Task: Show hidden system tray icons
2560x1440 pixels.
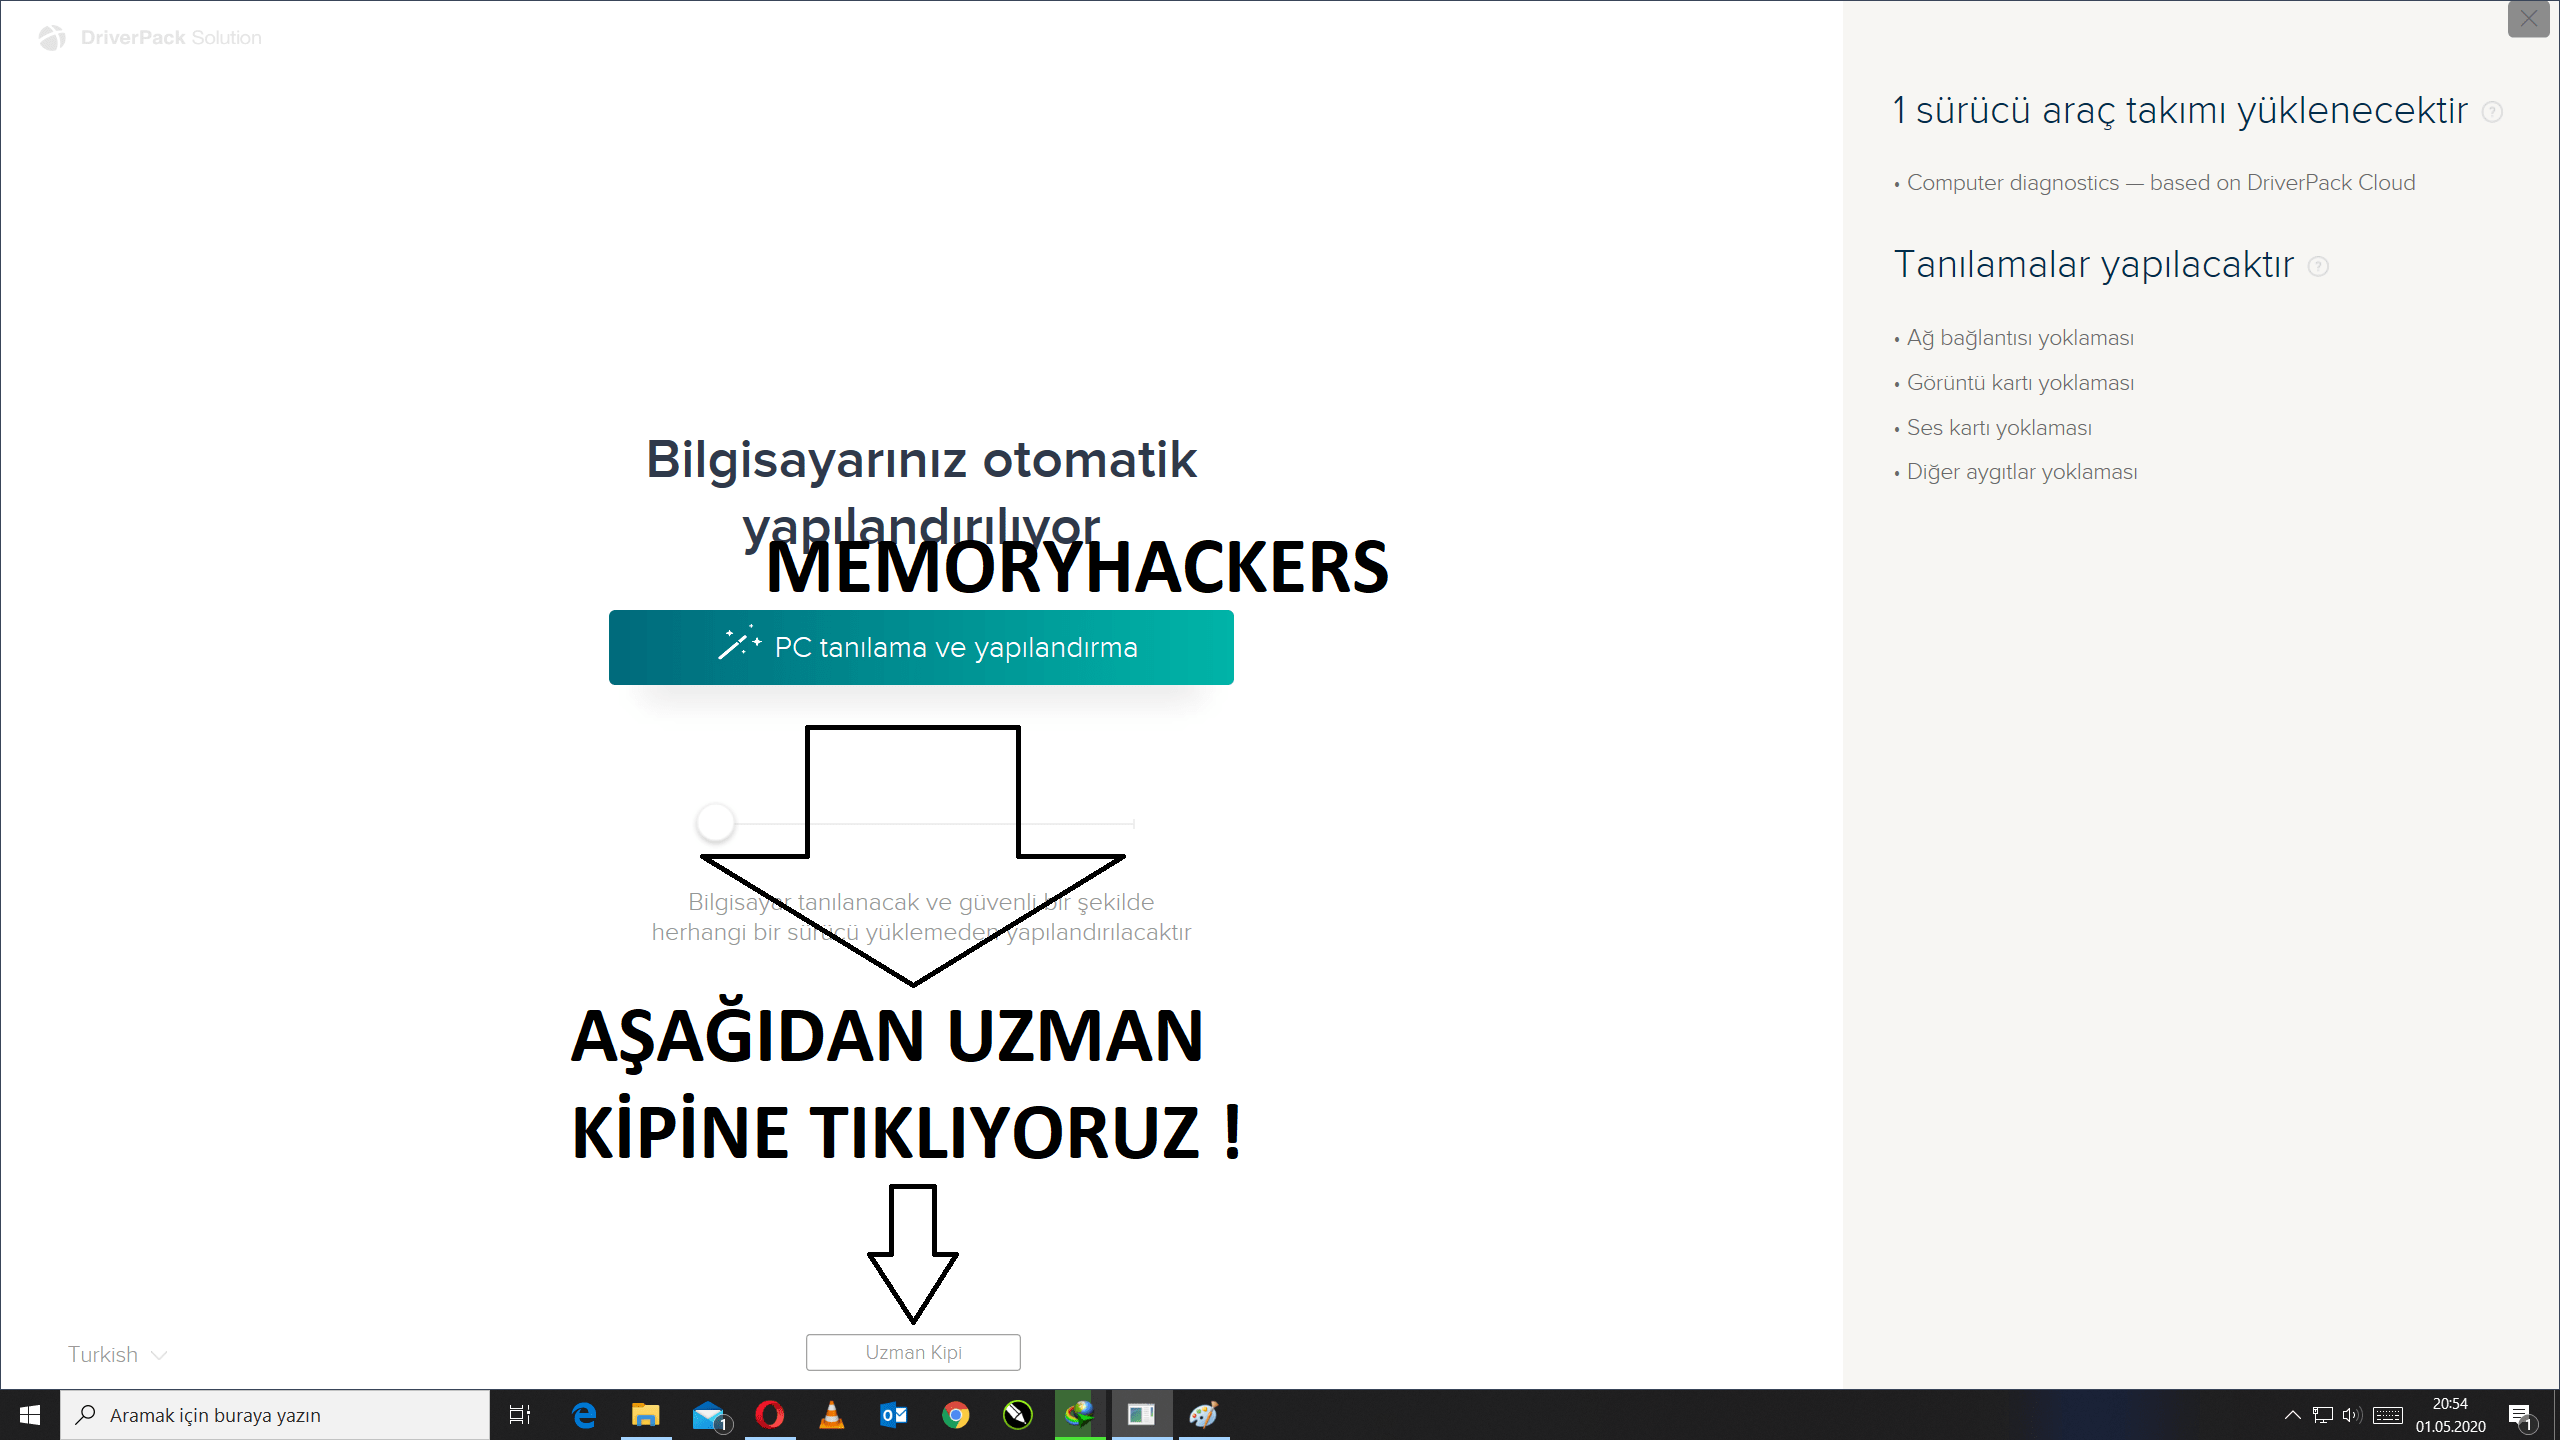Action: pos(2293,1415)
